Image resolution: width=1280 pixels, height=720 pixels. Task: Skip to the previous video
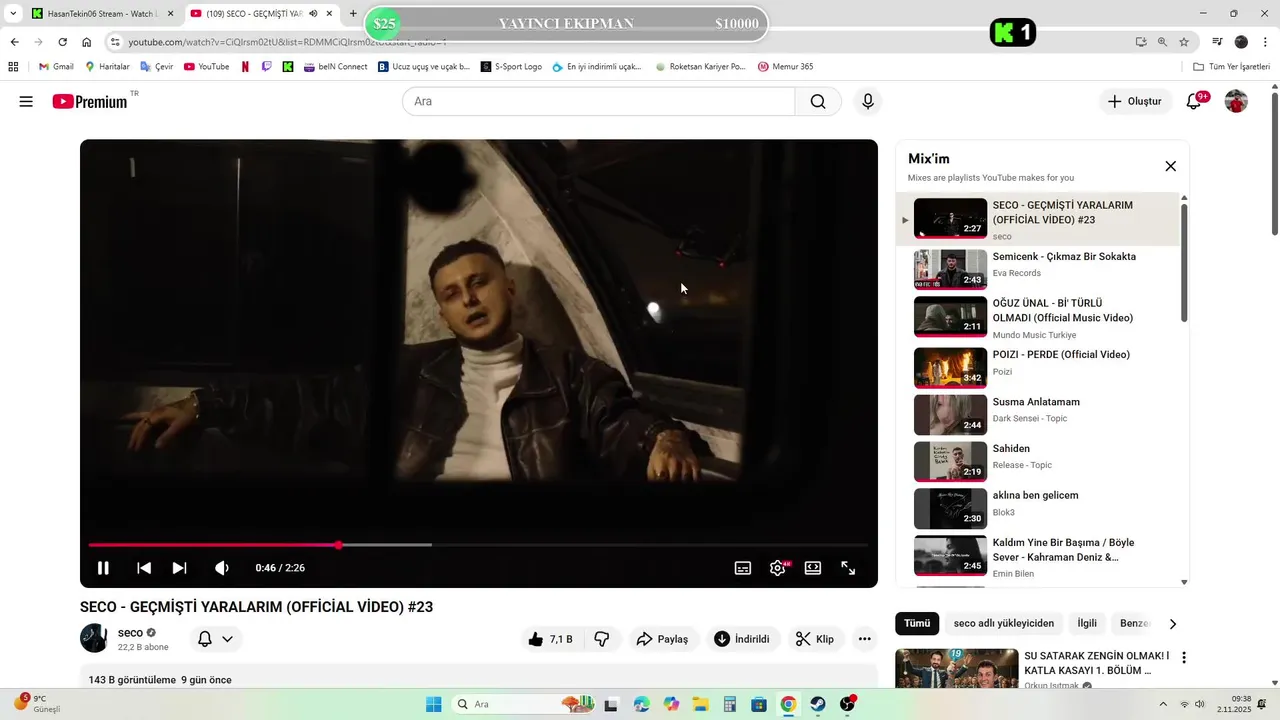(144, 568)
